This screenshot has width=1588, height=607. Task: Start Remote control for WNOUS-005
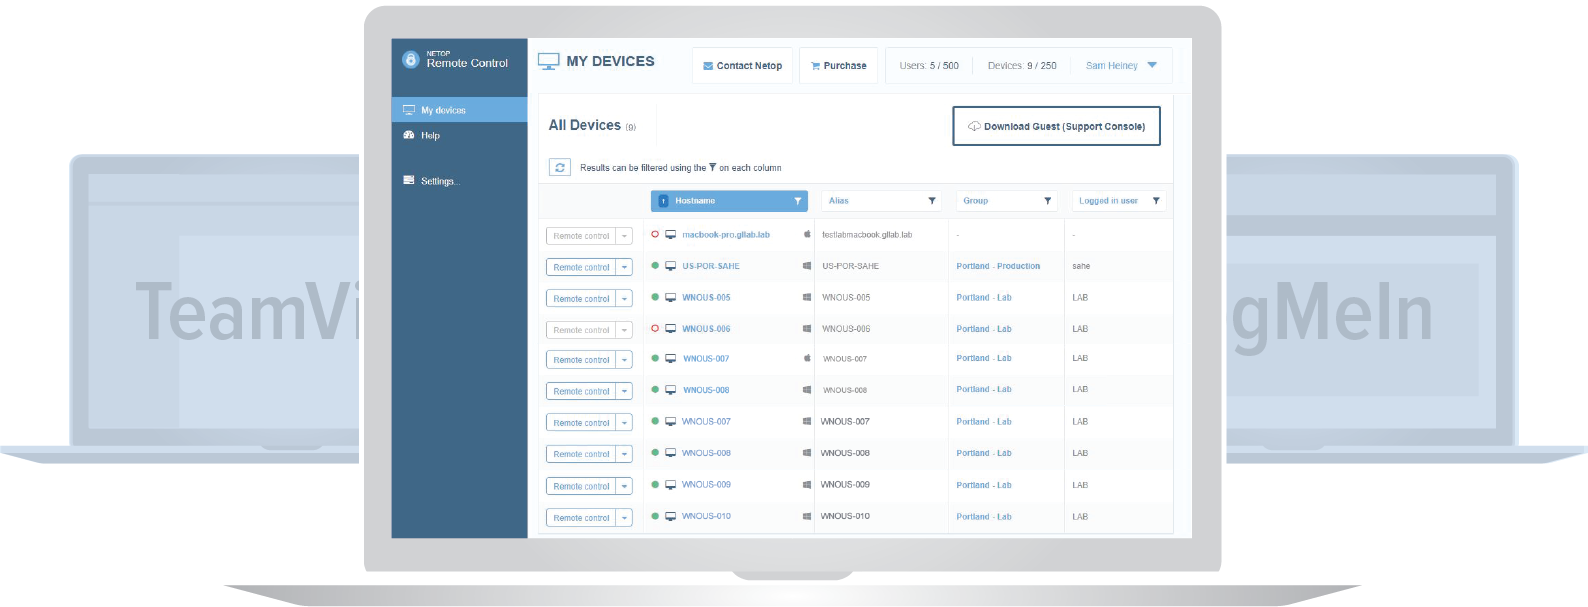click(581, 298)
